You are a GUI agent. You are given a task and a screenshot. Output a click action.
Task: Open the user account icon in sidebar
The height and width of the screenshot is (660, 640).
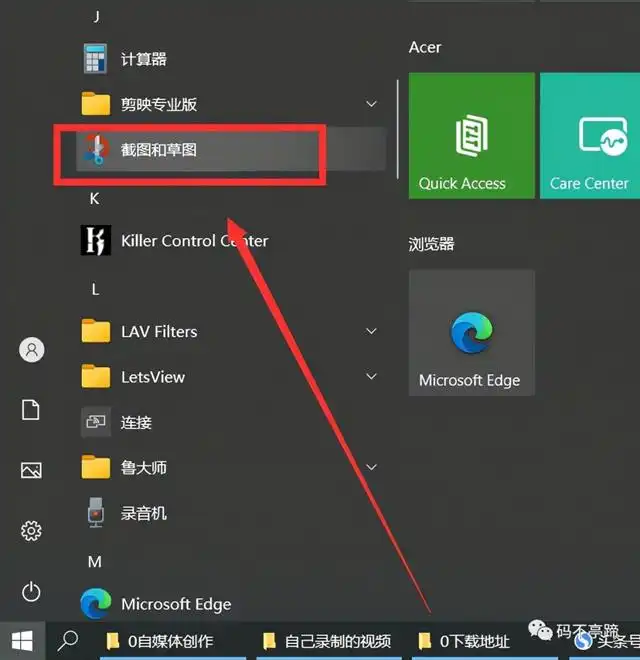click(32, 350)
